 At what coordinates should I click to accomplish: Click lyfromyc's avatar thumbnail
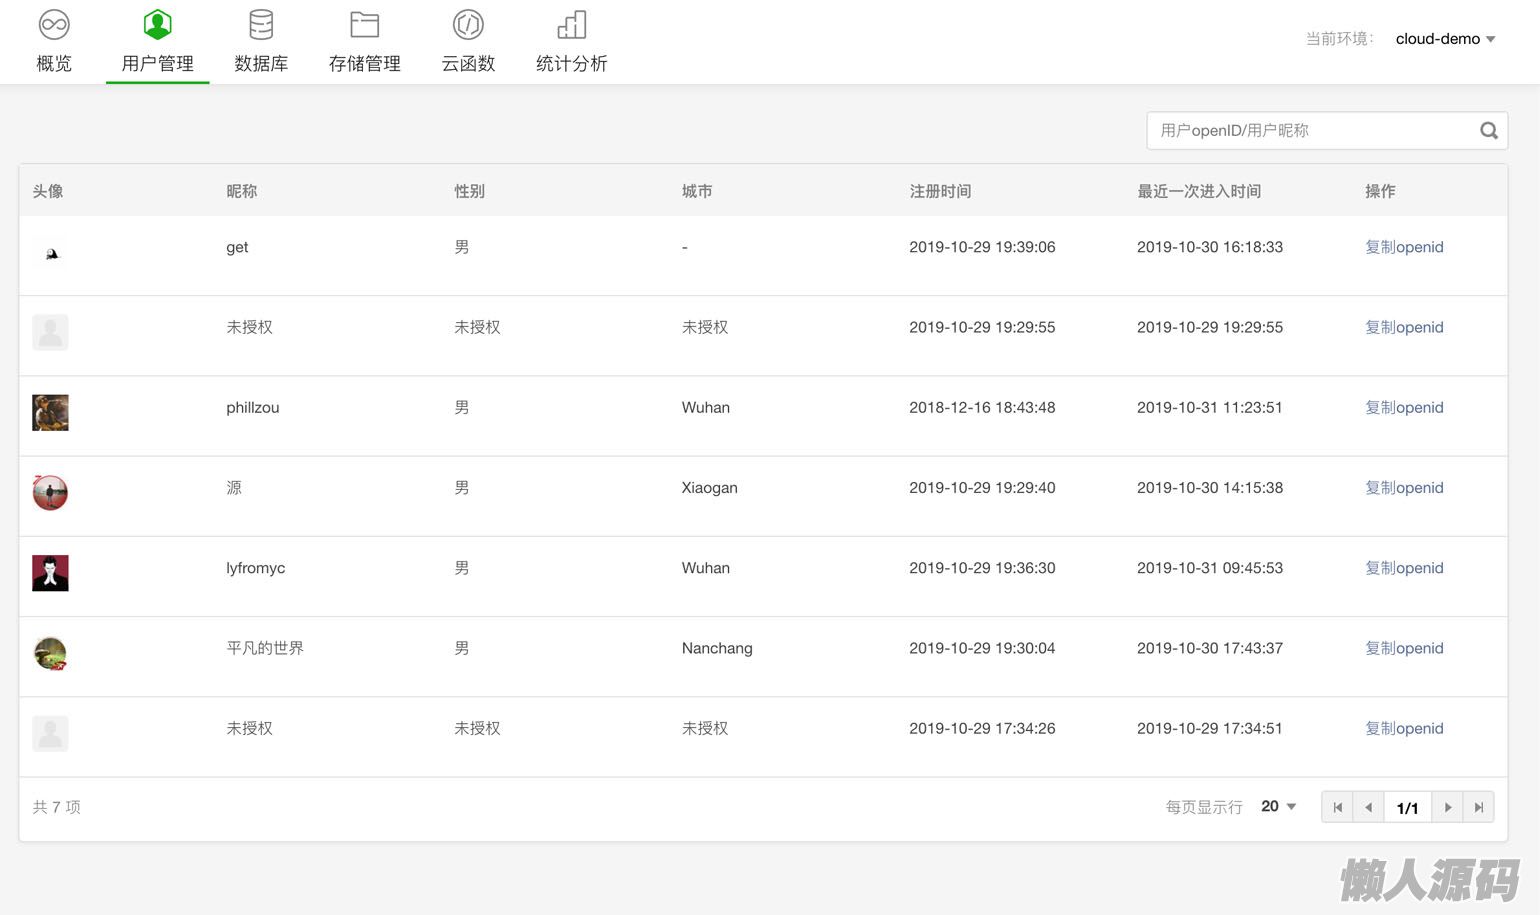tap(50, 573)
